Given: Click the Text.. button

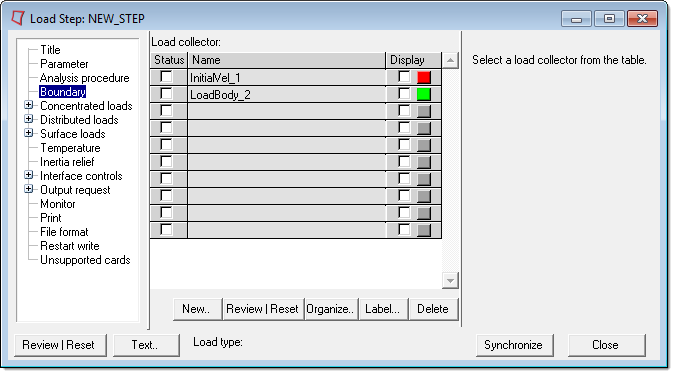Looking at the screenshot, I should pyautogui.click(x=146, y=345).
